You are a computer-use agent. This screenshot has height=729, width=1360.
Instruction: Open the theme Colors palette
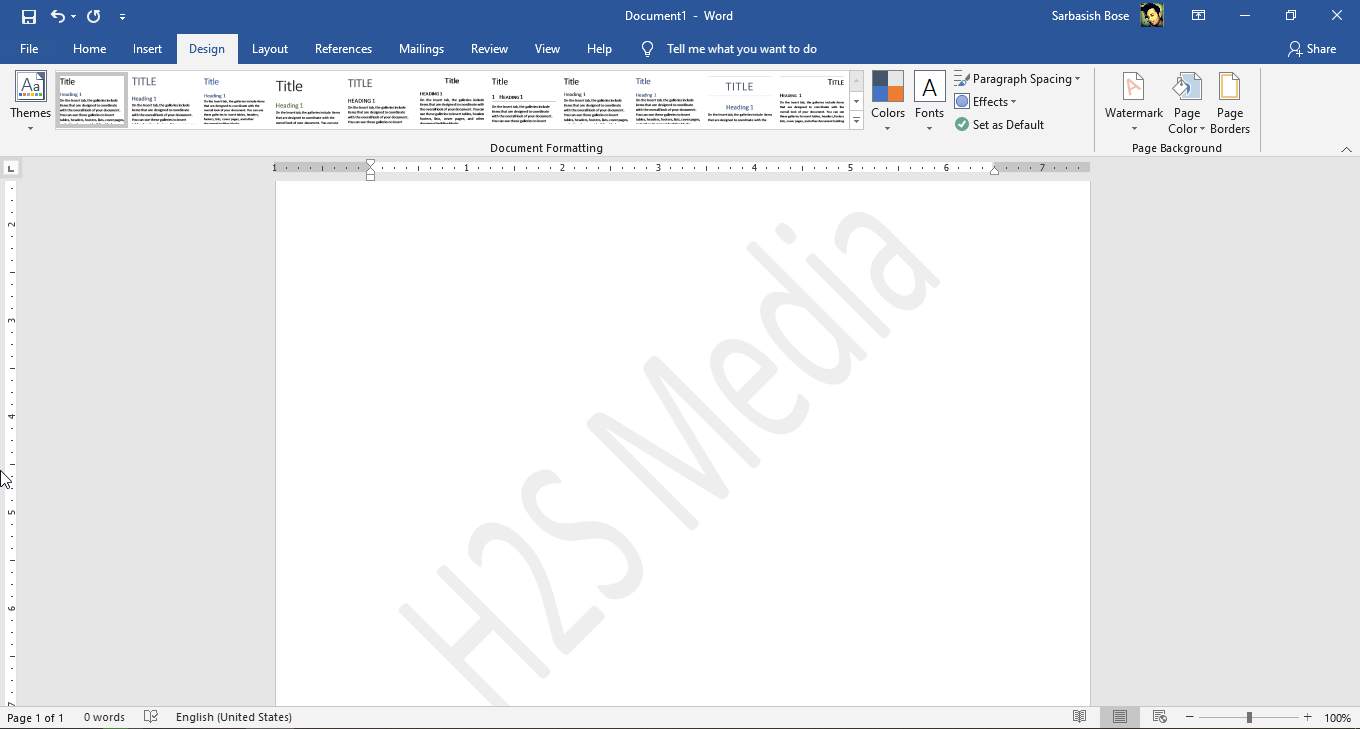coord(887,100)
